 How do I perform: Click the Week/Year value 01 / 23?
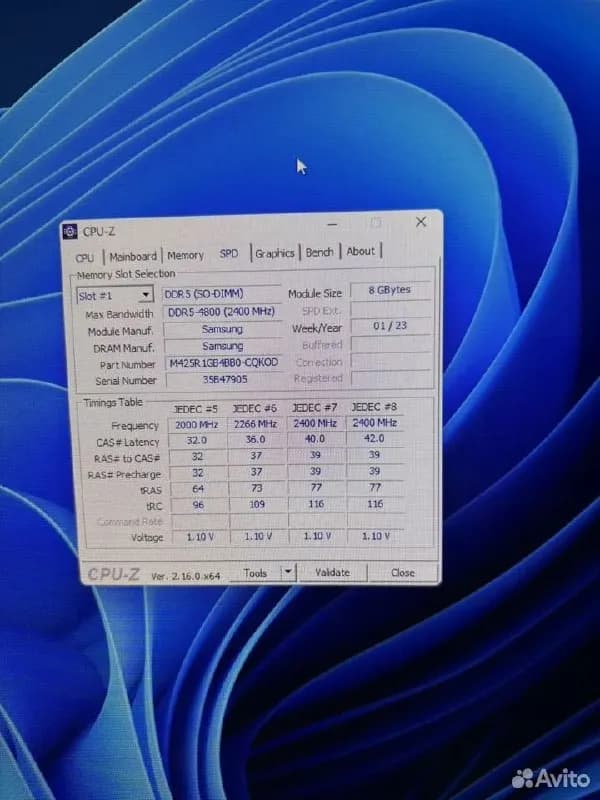tap(390, 326)
